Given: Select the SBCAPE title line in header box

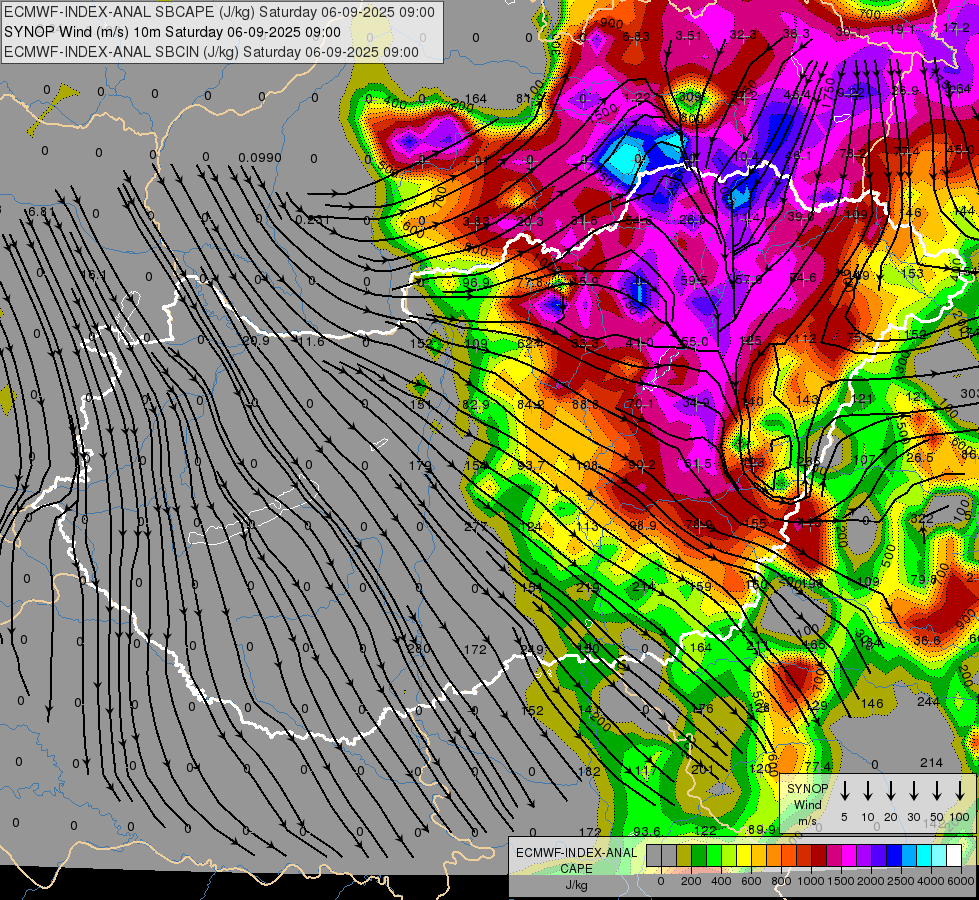Looking at the screenshot, I should click(x=219, y=12).
